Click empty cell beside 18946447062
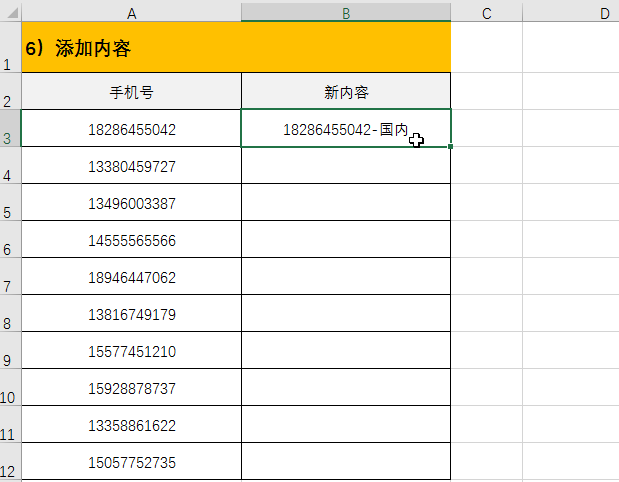The image size is (619, 482). tap(346, 276)
